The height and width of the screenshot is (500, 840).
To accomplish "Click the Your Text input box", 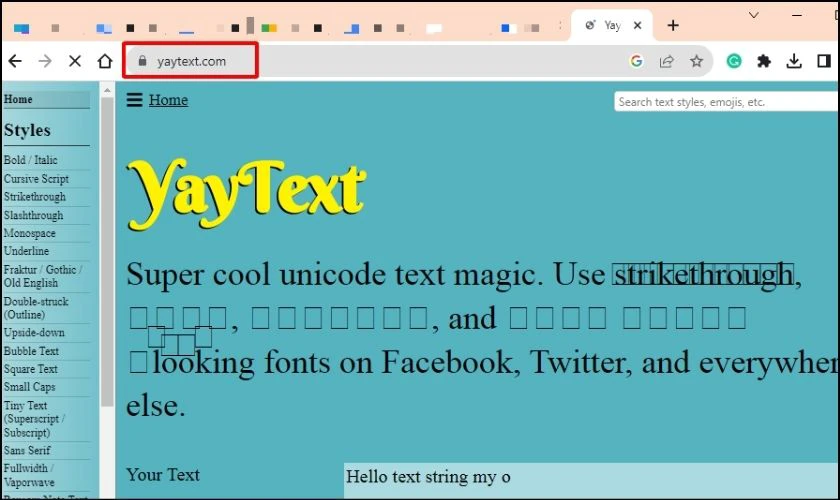I will [591, 480].
